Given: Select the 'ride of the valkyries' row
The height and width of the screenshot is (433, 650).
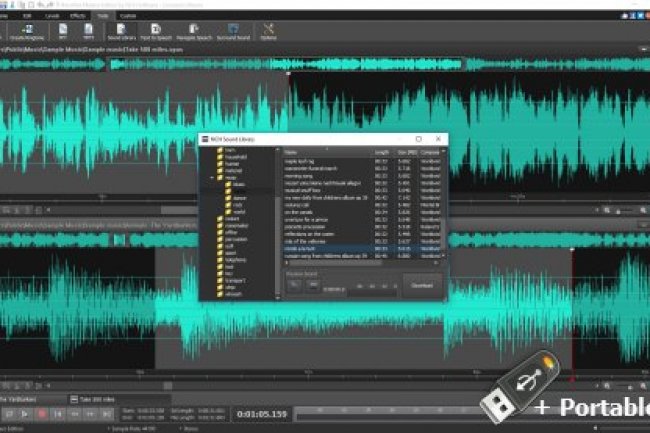Looking at the screenshot, I should click(x=361, y=241).
